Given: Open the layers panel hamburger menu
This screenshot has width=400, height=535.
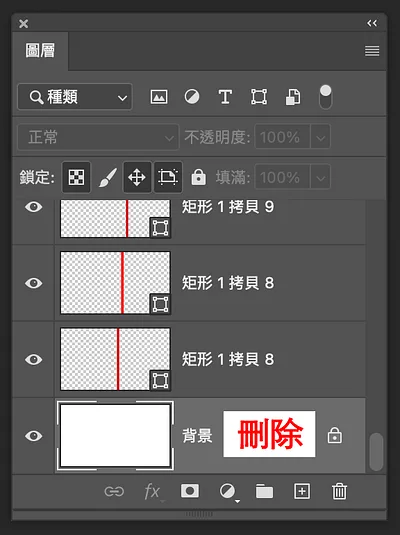Looking at the screenshot, I should tap(372, 51).
